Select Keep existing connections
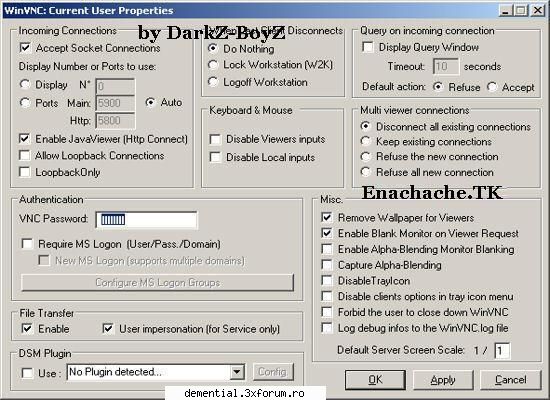The image size is (550, 400). [365, 141]
